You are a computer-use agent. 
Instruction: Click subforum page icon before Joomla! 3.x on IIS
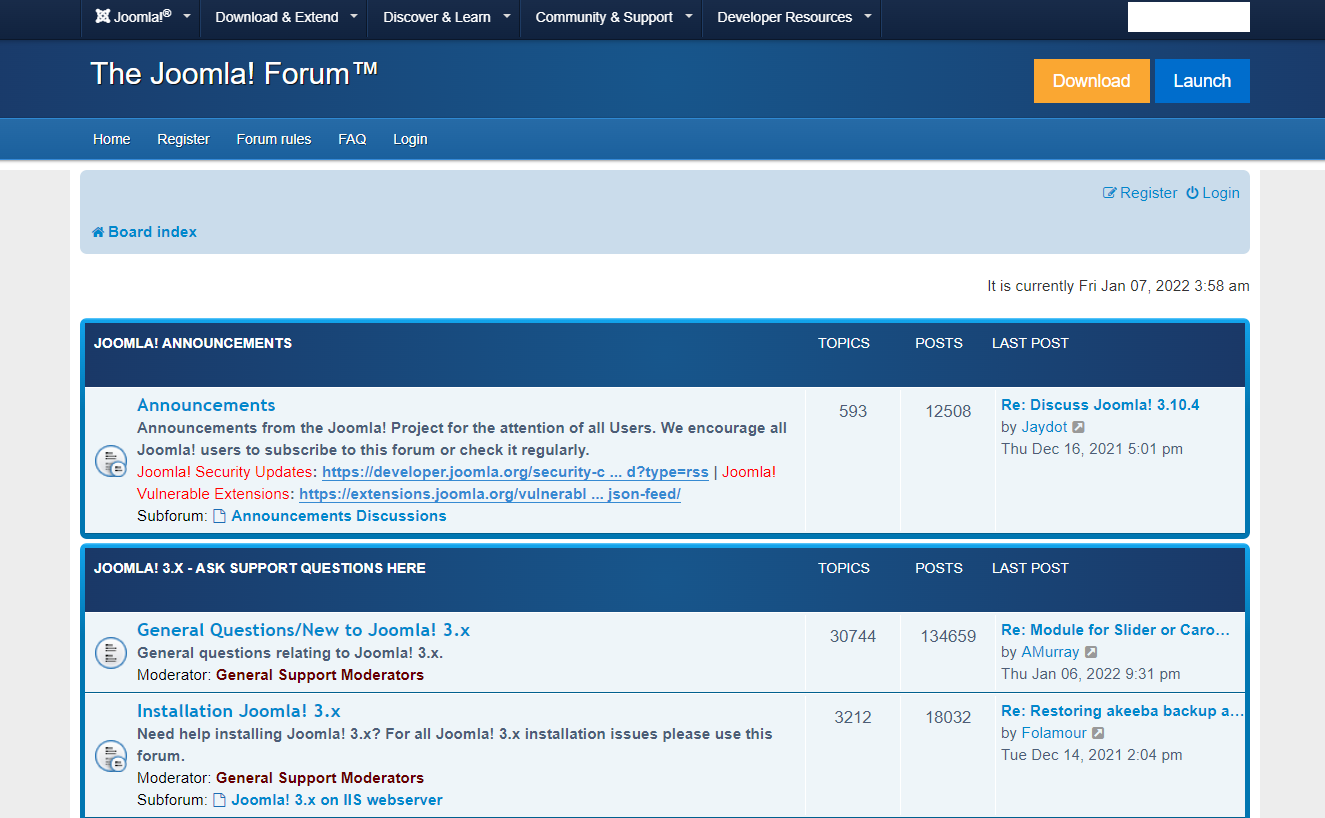pos(219,800)
